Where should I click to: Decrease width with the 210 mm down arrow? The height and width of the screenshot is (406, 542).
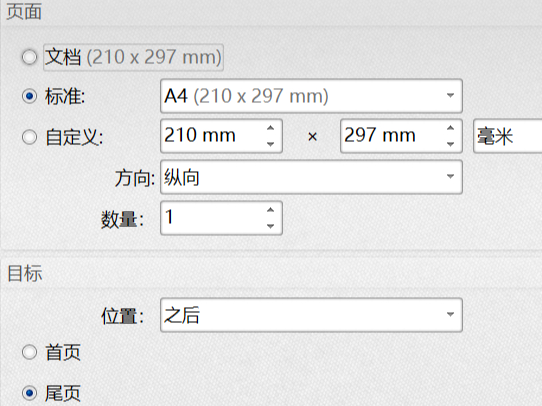[x=271, y=144]
